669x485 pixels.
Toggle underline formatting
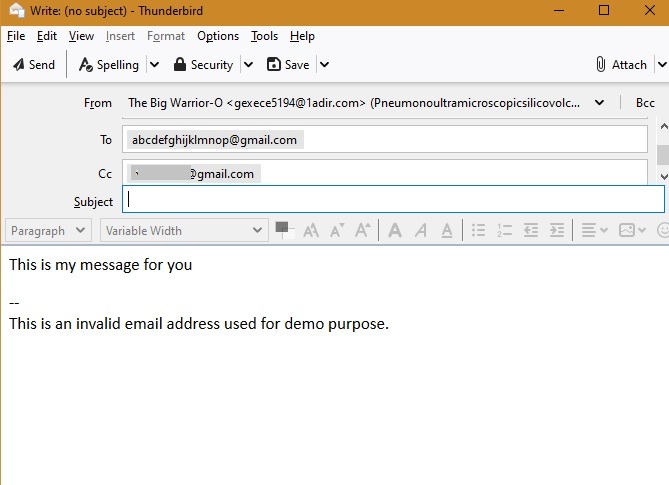pyautogui.click(x=447, y=230)
